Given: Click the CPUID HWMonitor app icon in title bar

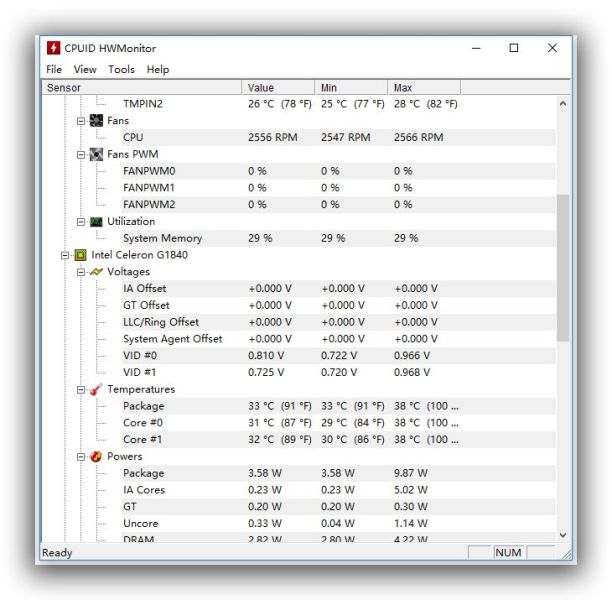Looking at the screenshot, I should click(53, 48).
